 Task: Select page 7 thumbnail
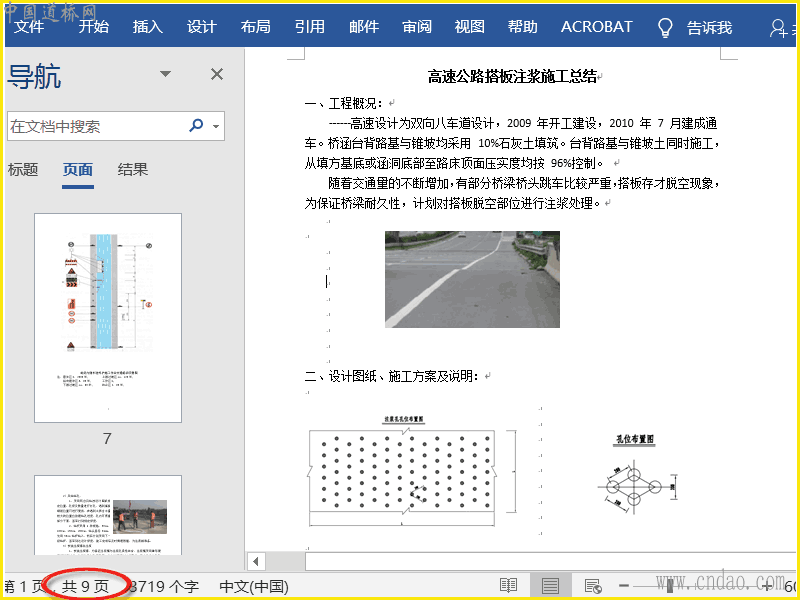coord(108,318)
